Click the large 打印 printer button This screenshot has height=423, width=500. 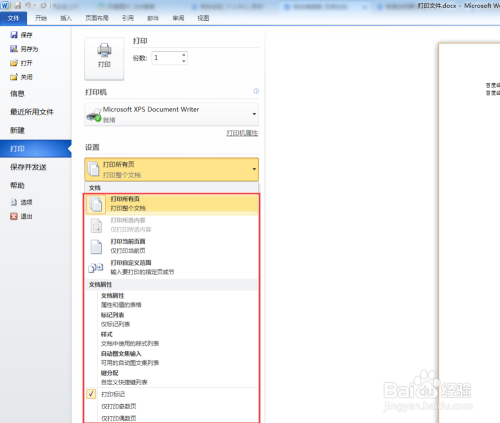[104, 59]
